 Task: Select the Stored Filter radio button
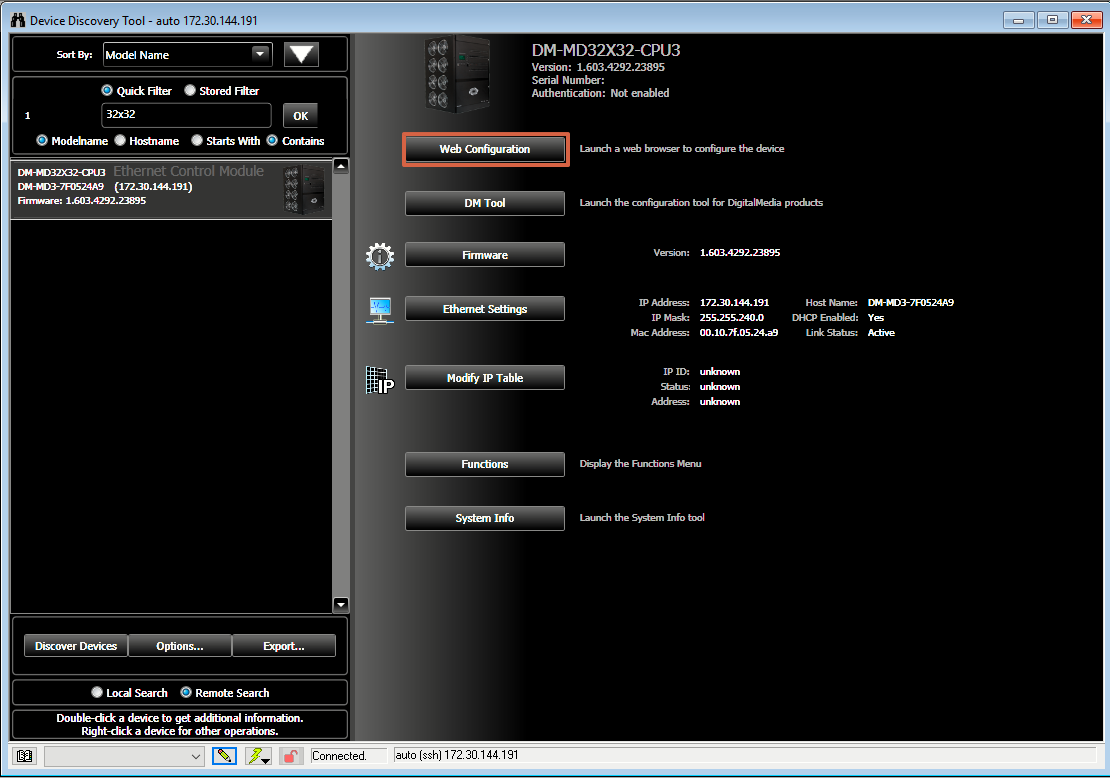[x=190, y=91]
